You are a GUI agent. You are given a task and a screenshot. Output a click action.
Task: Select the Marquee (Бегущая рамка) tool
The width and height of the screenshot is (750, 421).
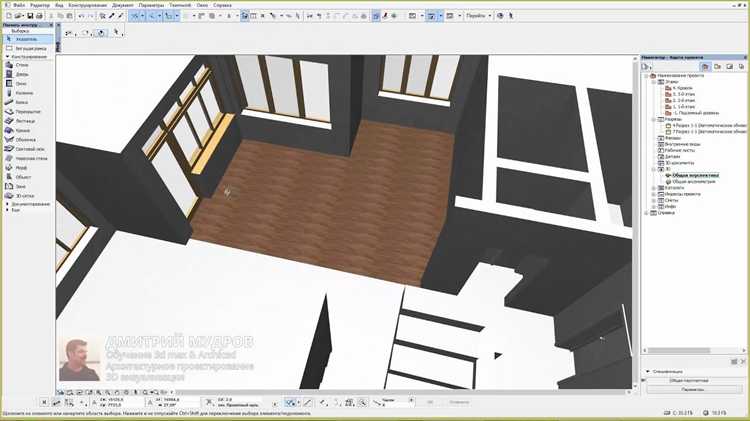coord(28,48)
